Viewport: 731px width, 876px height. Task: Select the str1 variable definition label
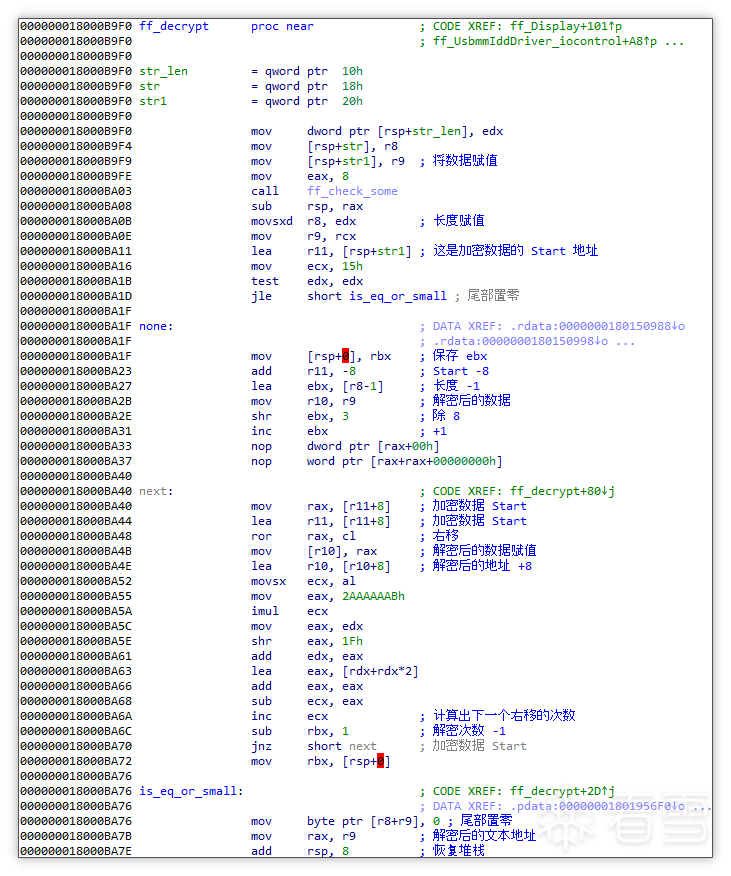point(153,101)
